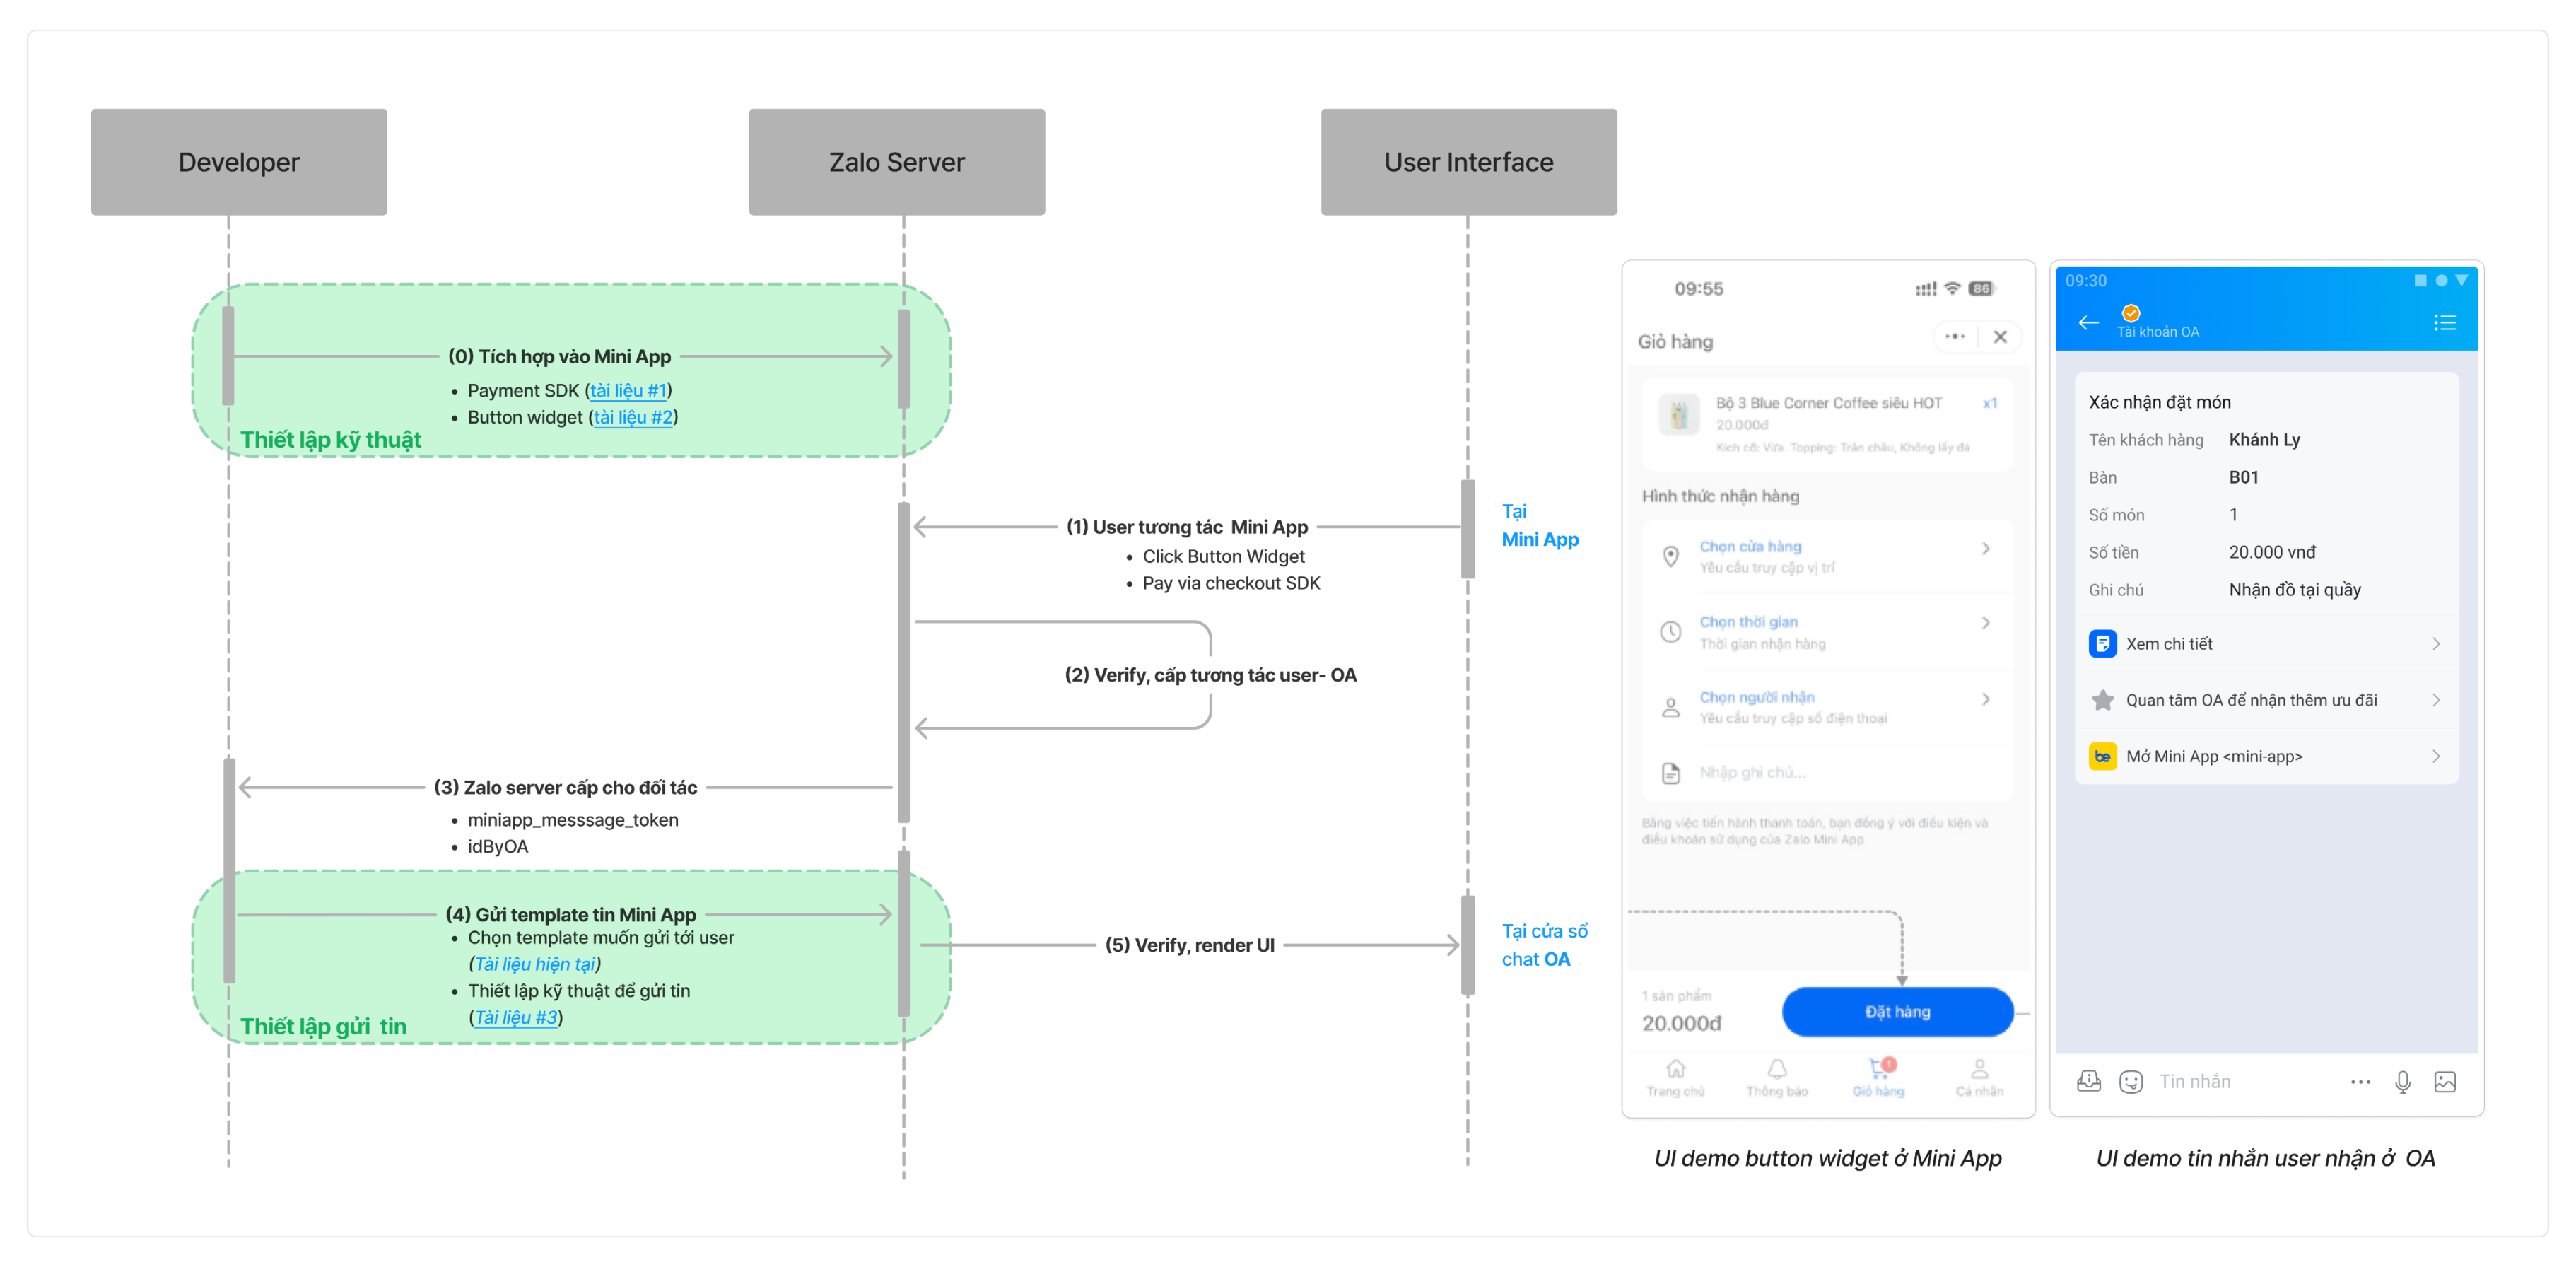Tap the back arrow in OA chat header
Image resolution: width=2576 pixels, height=1267 pixels.
2088,322
